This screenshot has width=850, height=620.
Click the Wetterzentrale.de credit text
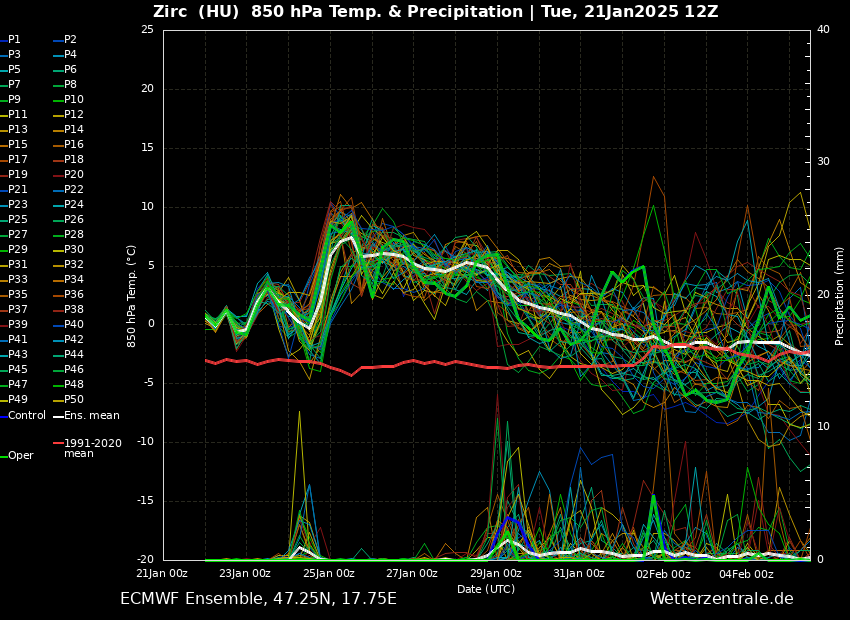click(721, 599)
